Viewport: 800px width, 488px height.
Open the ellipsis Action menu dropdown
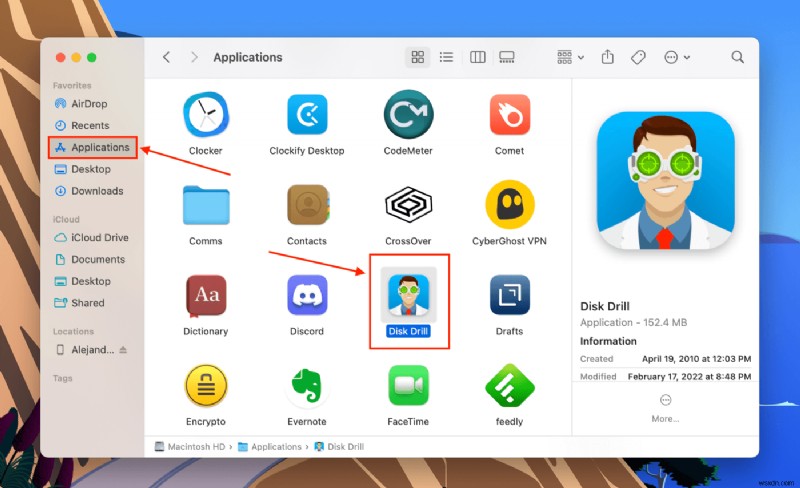(677, 57)
